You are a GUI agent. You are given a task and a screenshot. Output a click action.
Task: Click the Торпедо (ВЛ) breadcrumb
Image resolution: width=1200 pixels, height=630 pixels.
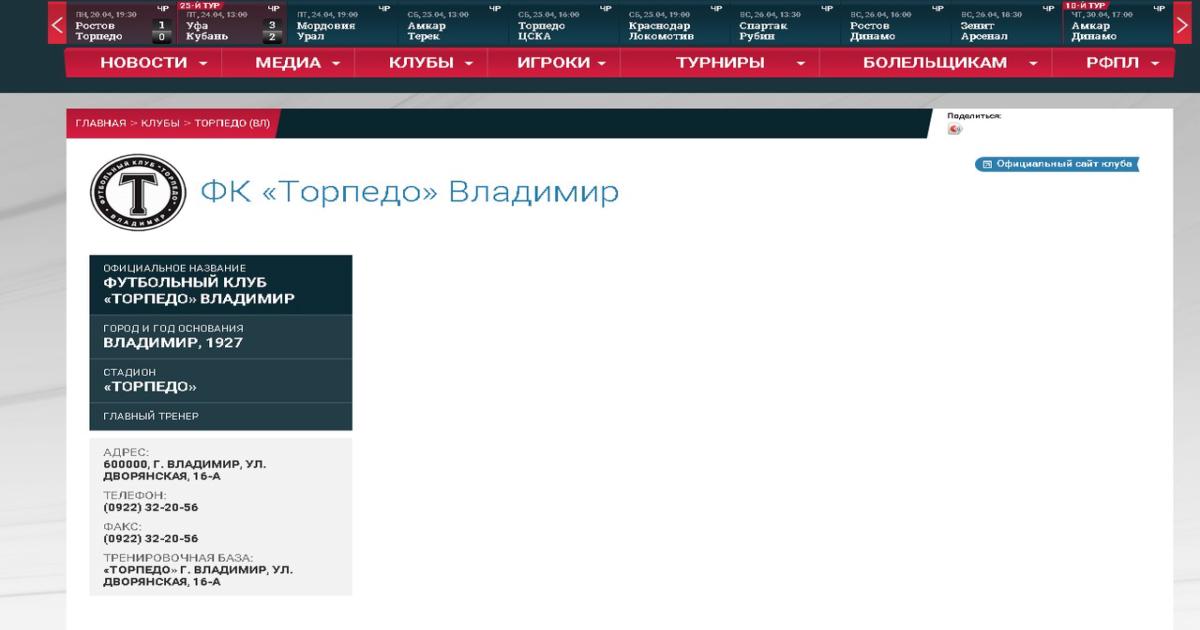[232, 124]
